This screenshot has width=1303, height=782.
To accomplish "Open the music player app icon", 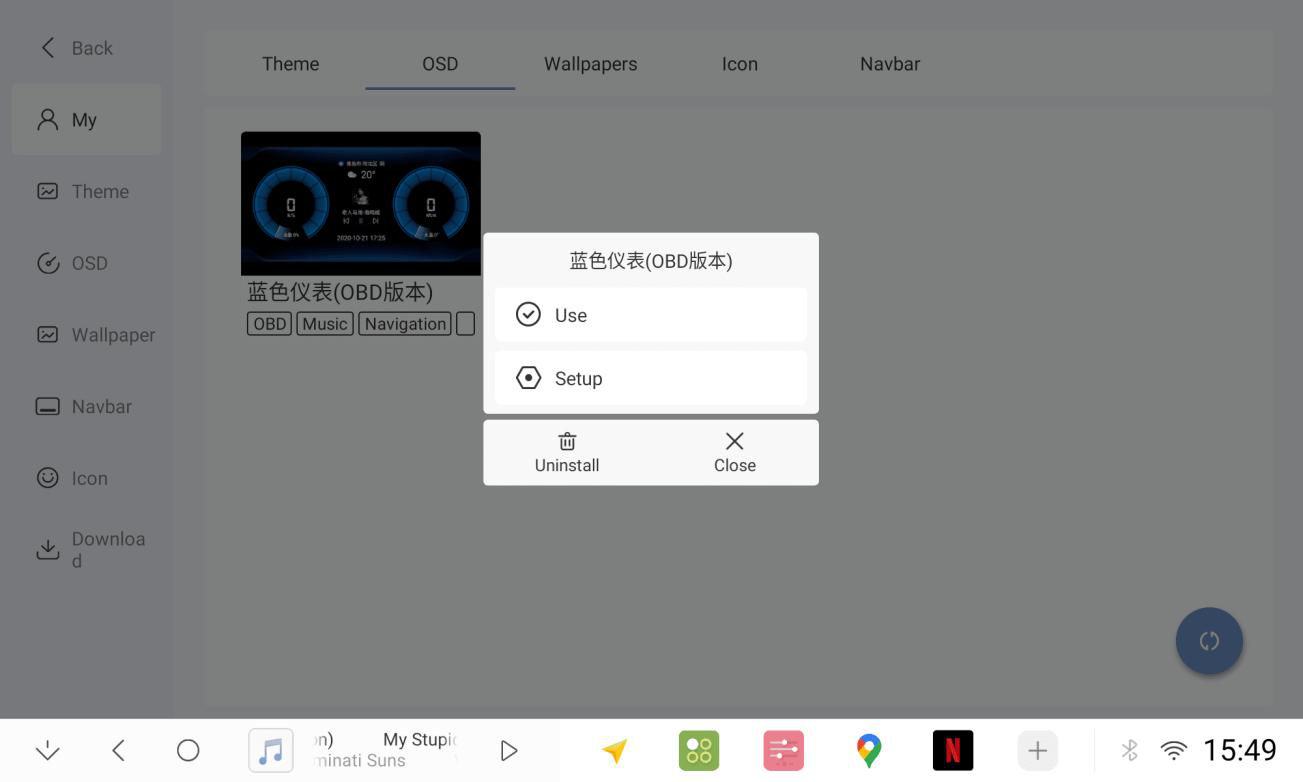I will [x=271, y=750].
